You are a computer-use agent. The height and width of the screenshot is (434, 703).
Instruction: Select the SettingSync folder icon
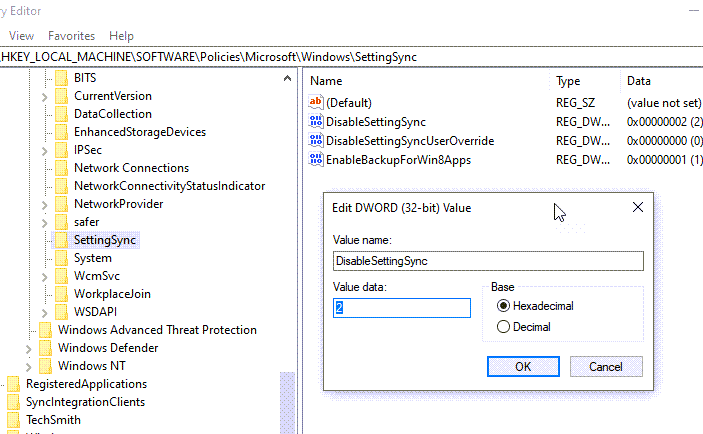point(61,240)
